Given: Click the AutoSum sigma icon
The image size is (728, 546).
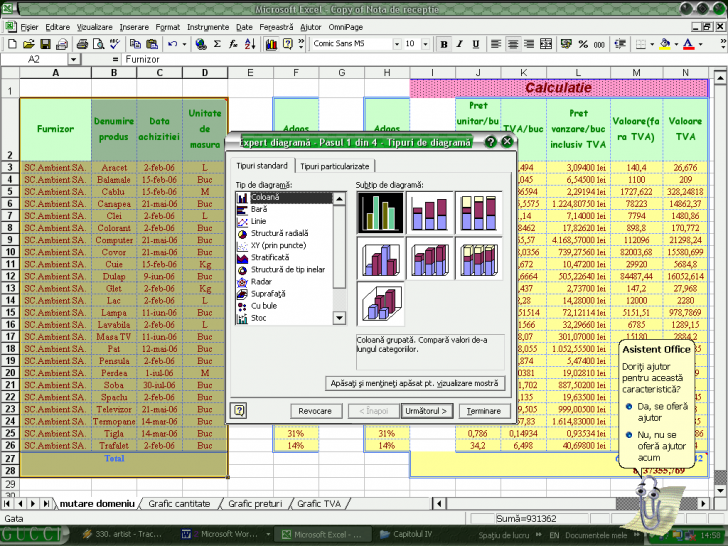Looking at the screenshot, I should coord(217,44).
